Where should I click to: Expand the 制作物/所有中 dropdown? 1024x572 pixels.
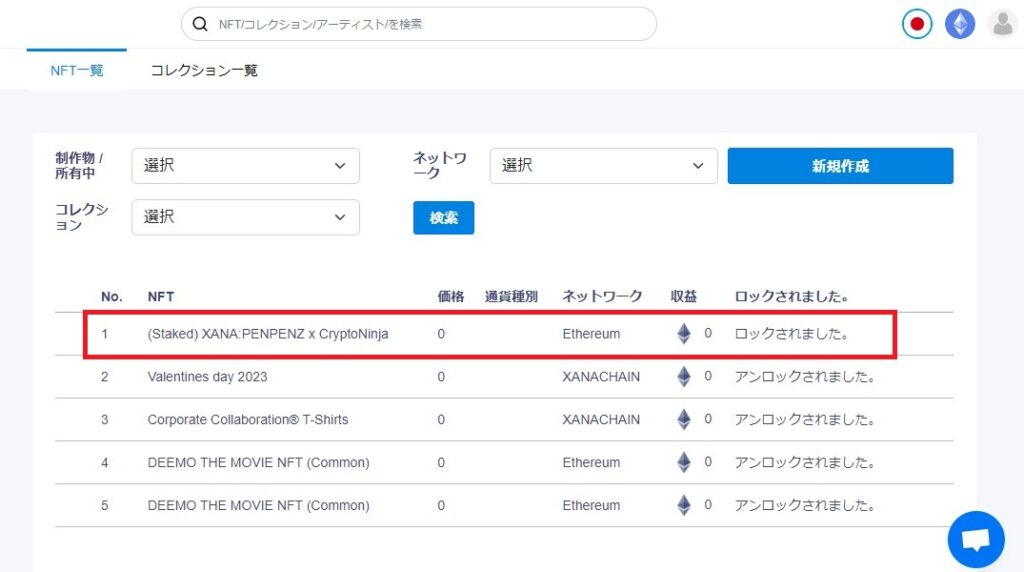tap(246, 166)
